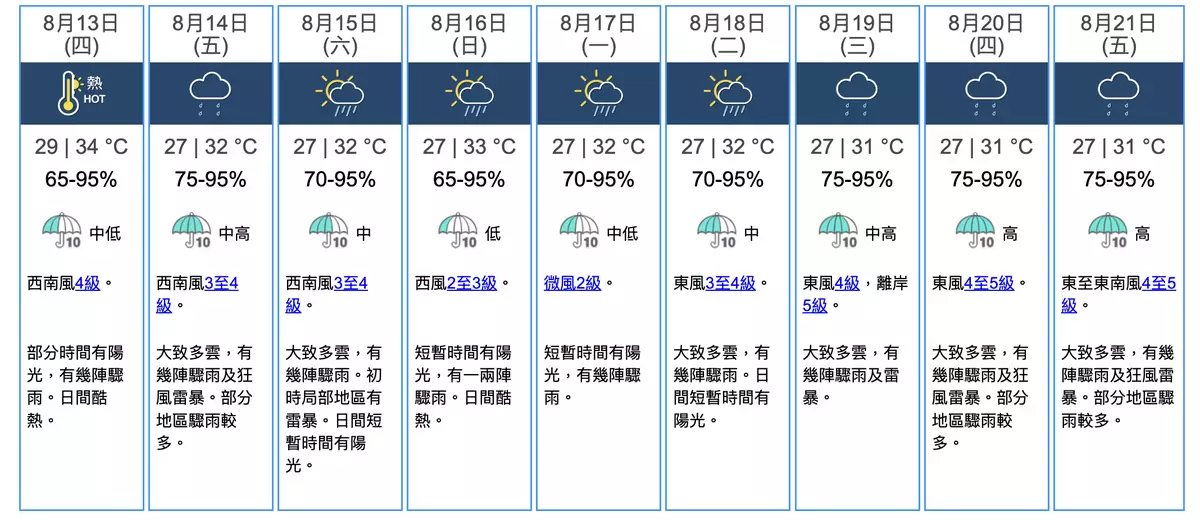This screenshot has width=1200, height=520.
Task: Select the 8月15日 (六) date header
Action: pyautogui.click(x=339, y=34)
